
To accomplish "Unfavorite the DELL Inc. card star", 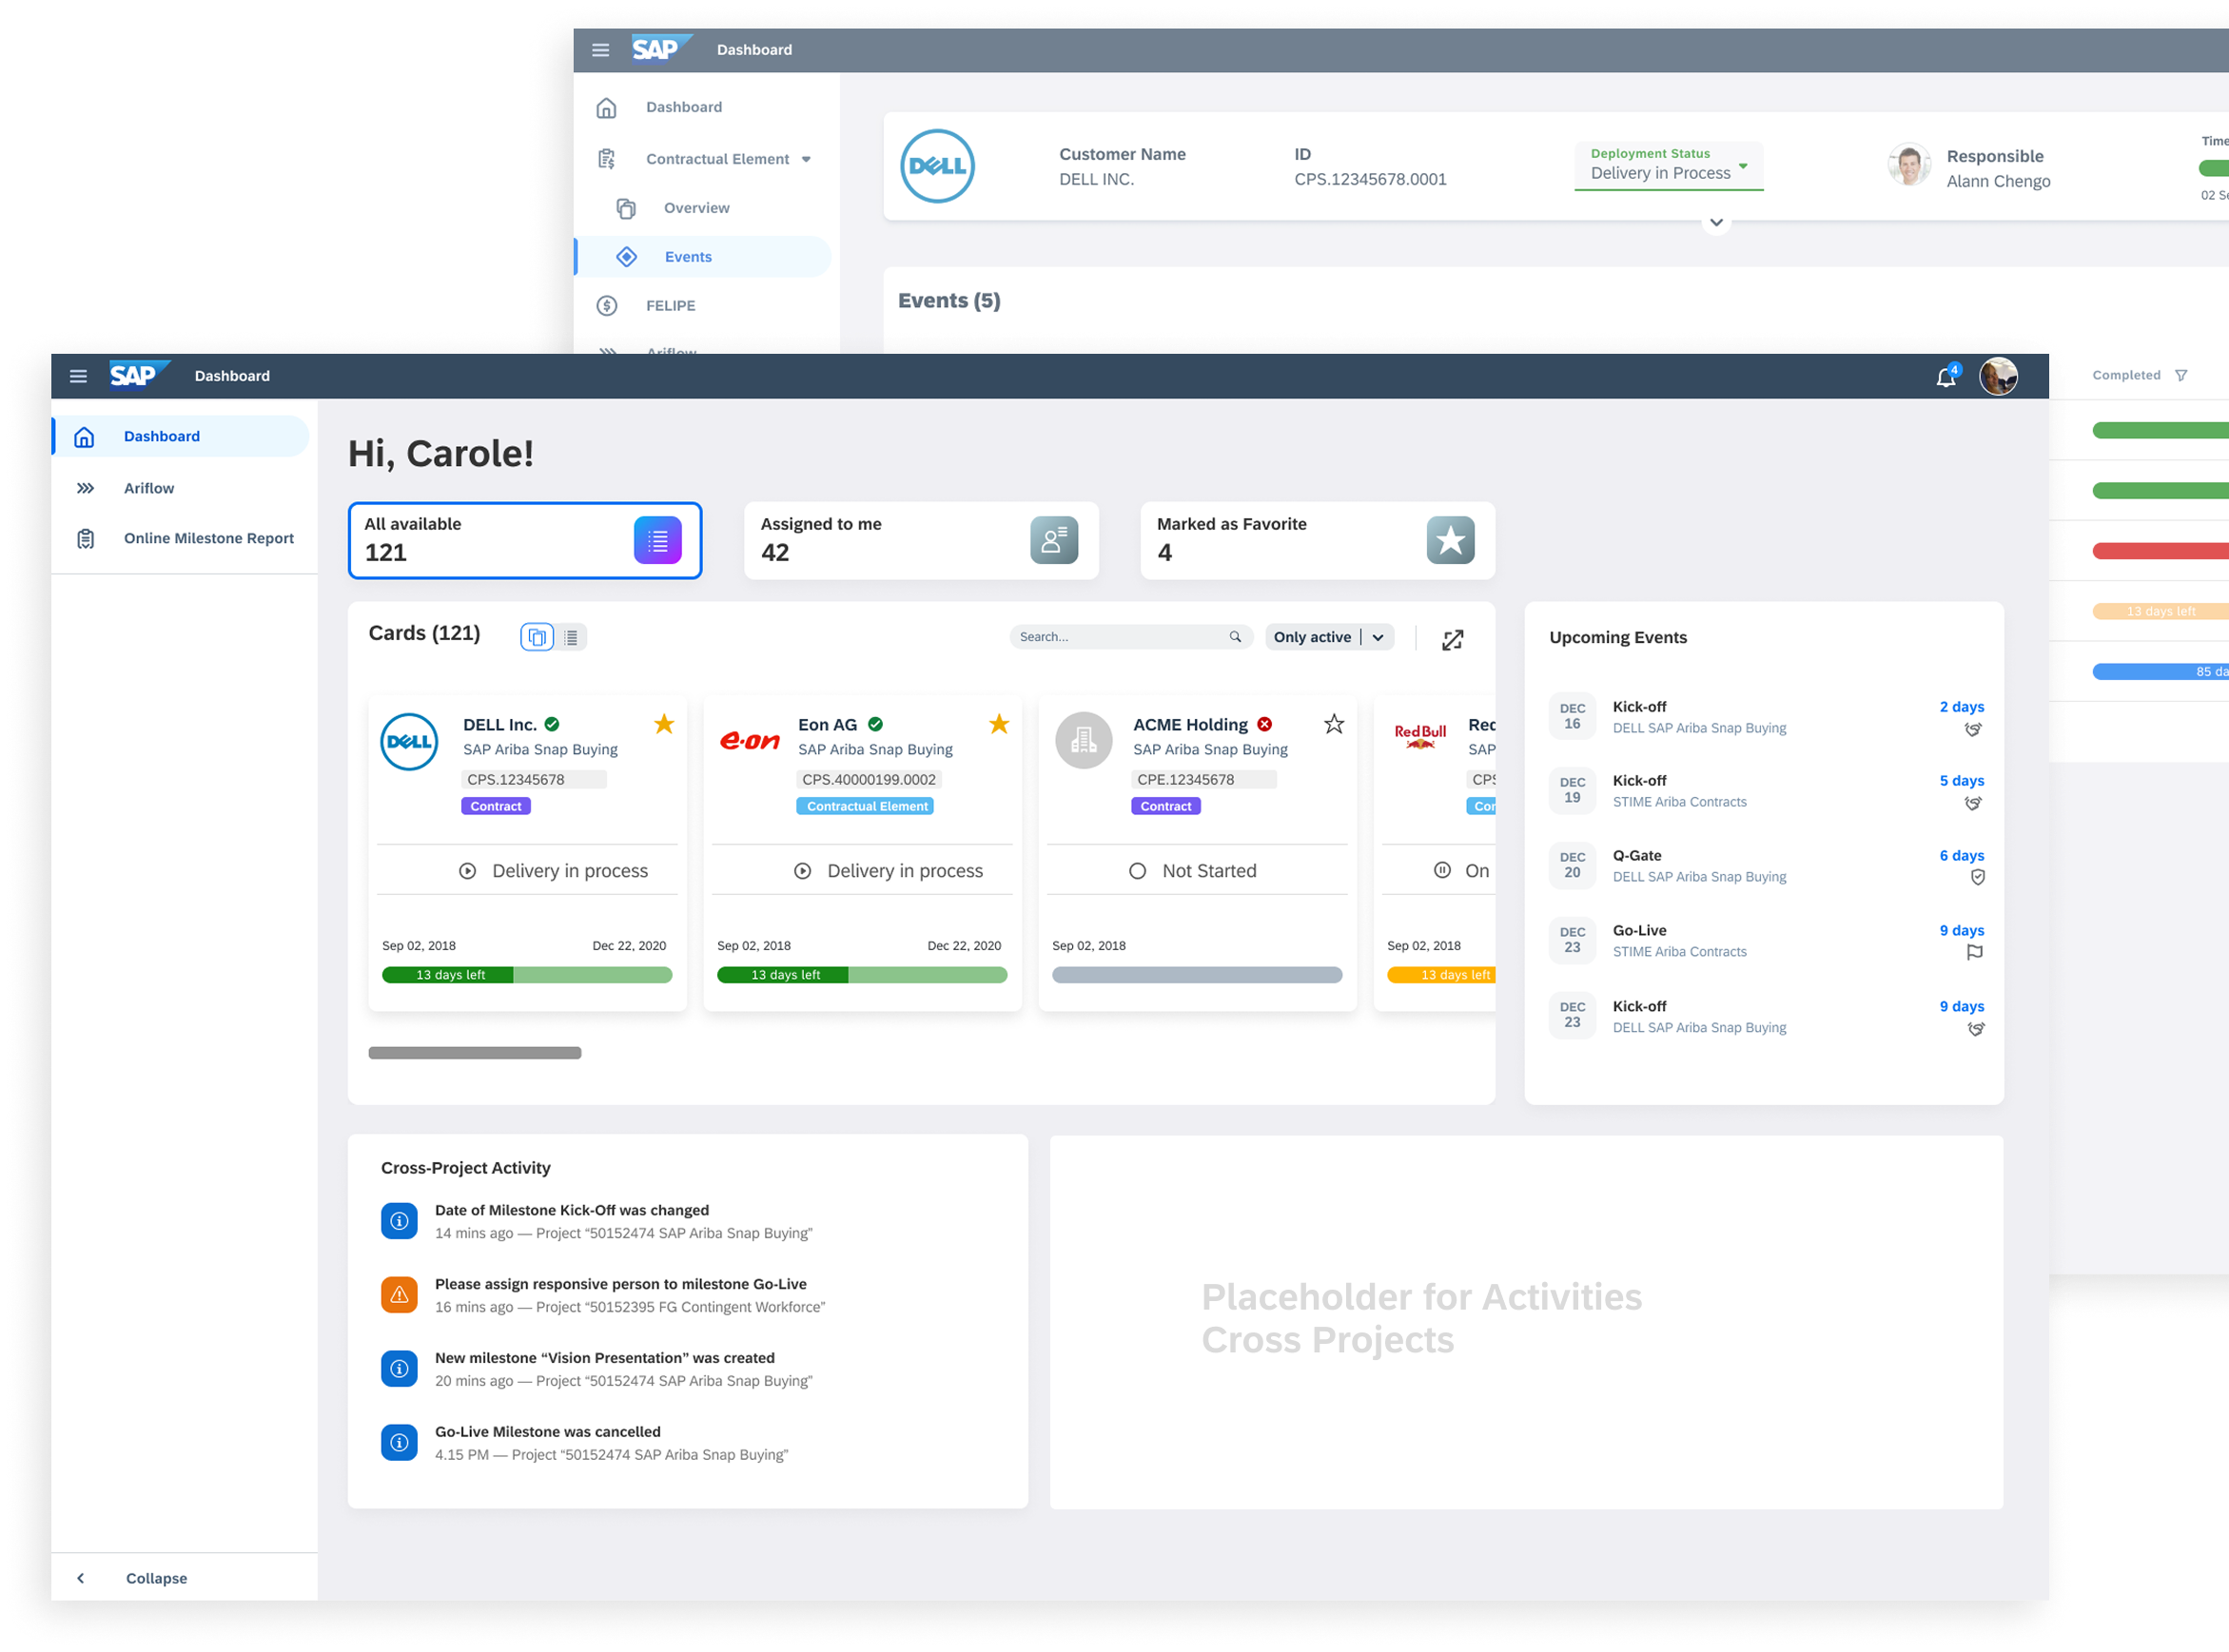I will [x=664, y=724].
